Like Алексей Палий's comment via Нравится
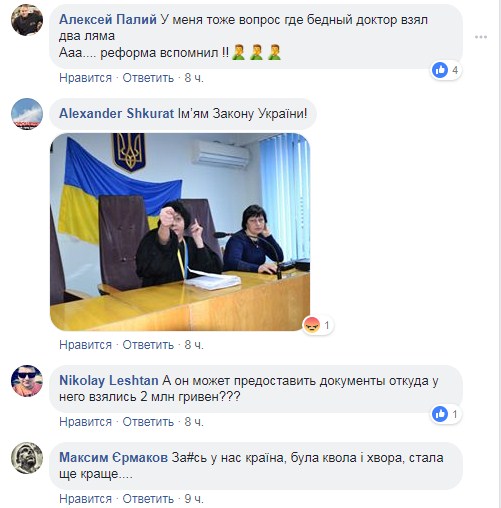 point(85,78)
